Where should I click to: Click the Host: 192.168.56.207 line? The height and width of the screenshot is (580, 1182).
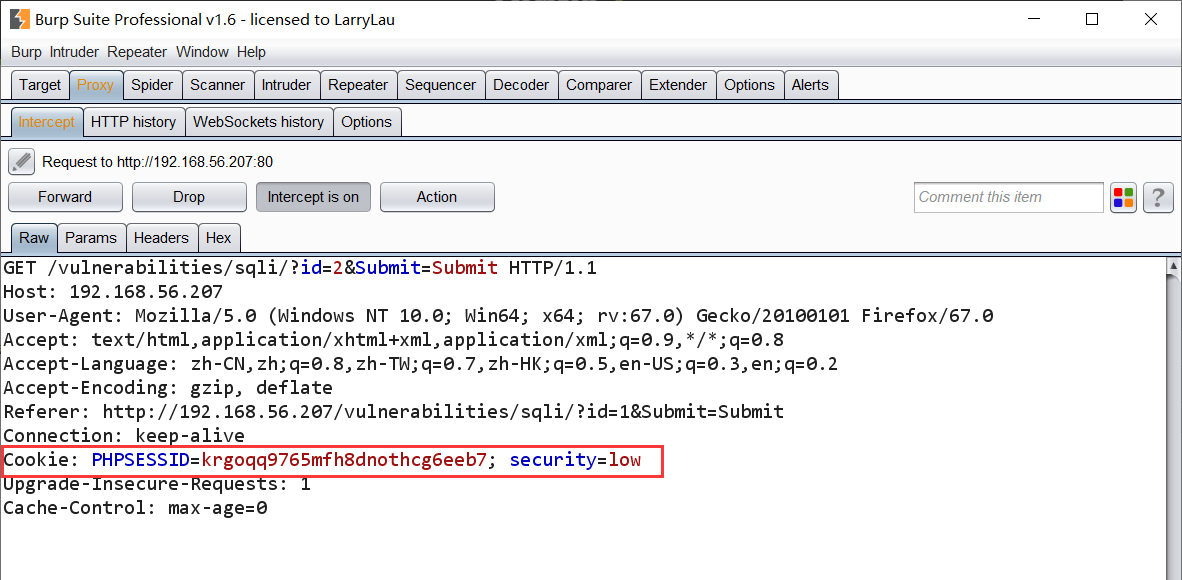[x=113, y=291]
